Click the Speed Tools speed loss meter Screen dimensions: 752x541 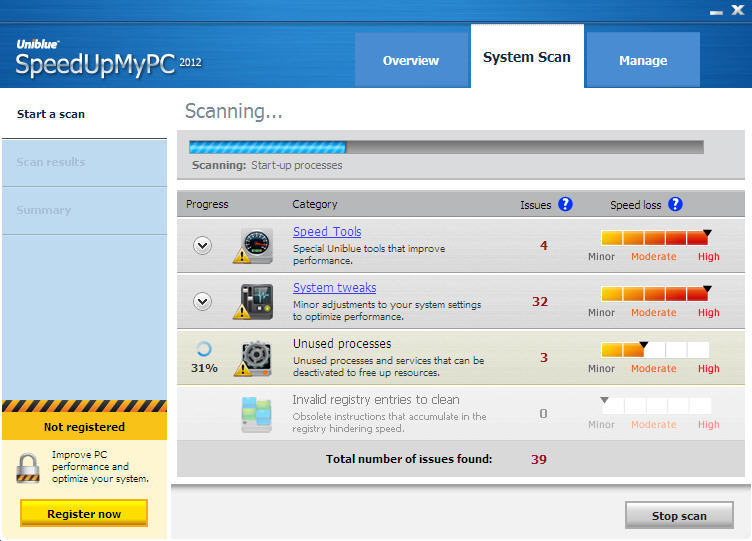click(654, 238)
